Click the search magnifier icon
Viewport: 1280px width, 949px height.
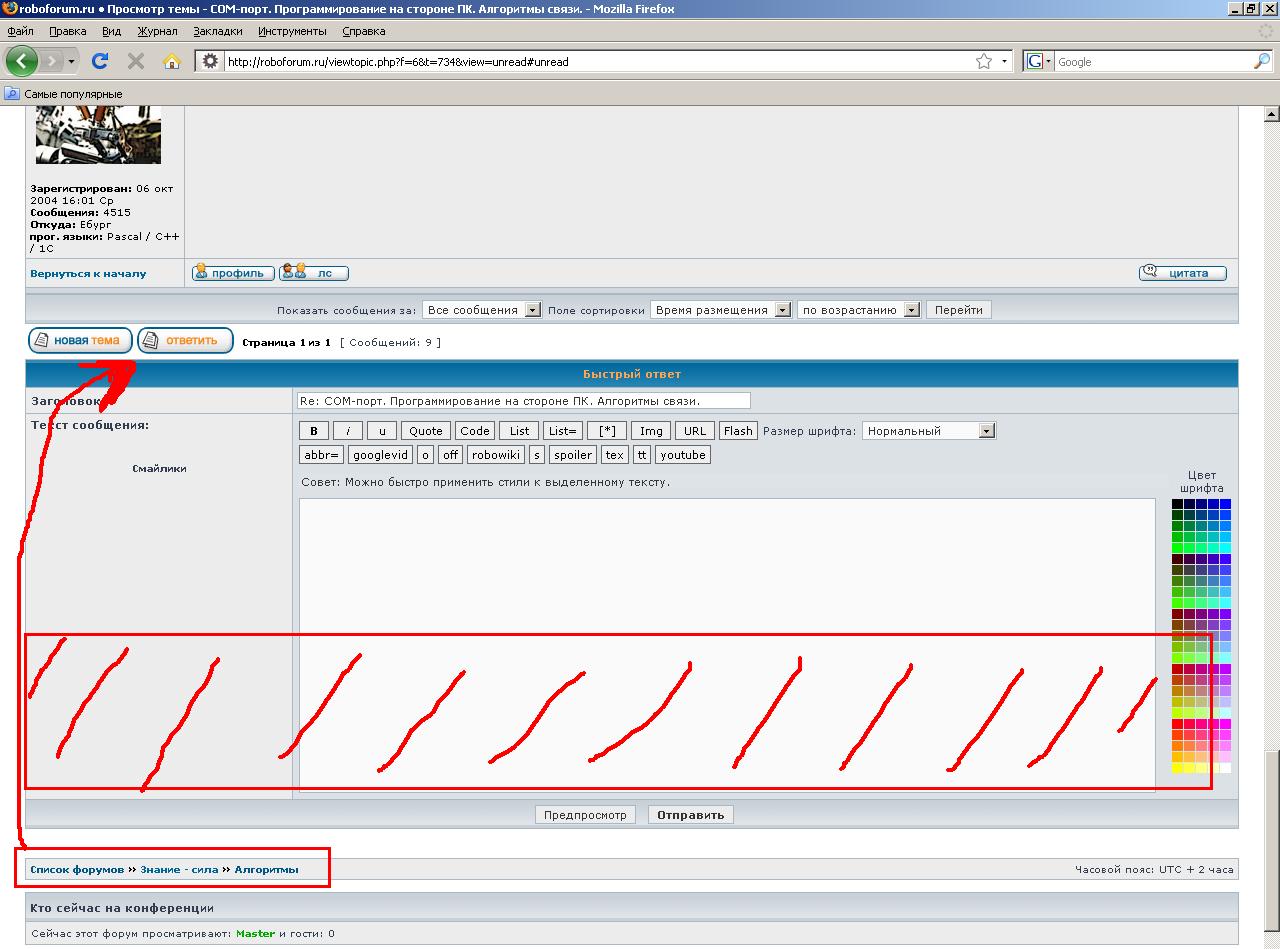pos(1261,61)
